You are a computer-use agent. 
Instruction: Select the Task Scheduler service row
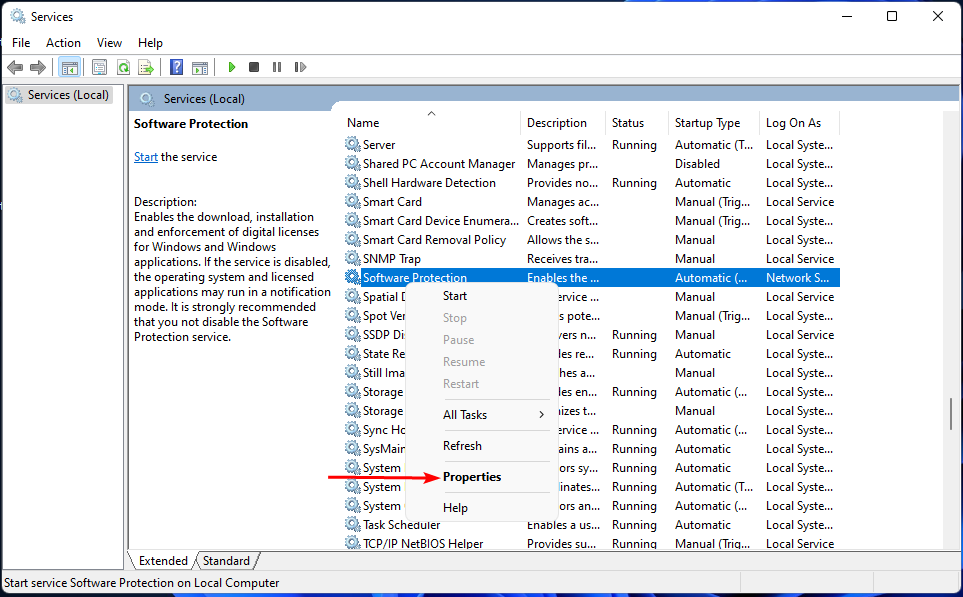point(401,525)
